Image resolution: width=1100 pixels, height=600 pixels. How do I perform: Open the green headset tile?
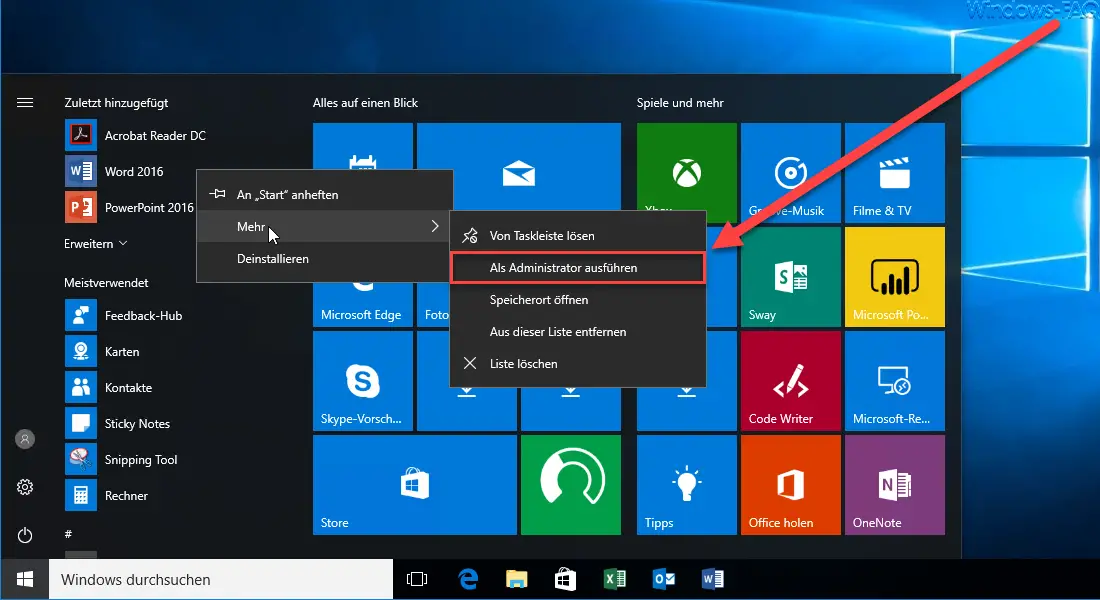pos(570,485)
